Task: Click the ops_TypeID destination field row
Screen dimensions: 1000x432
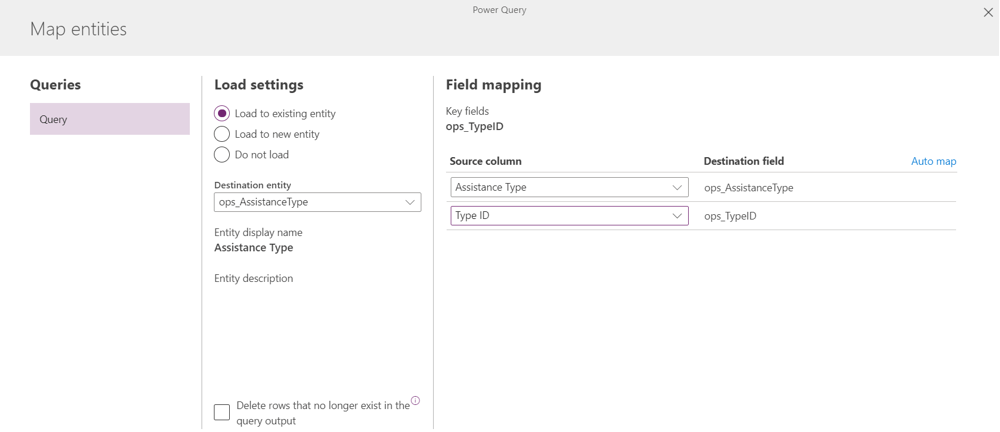Action: (x=730, y=216)
